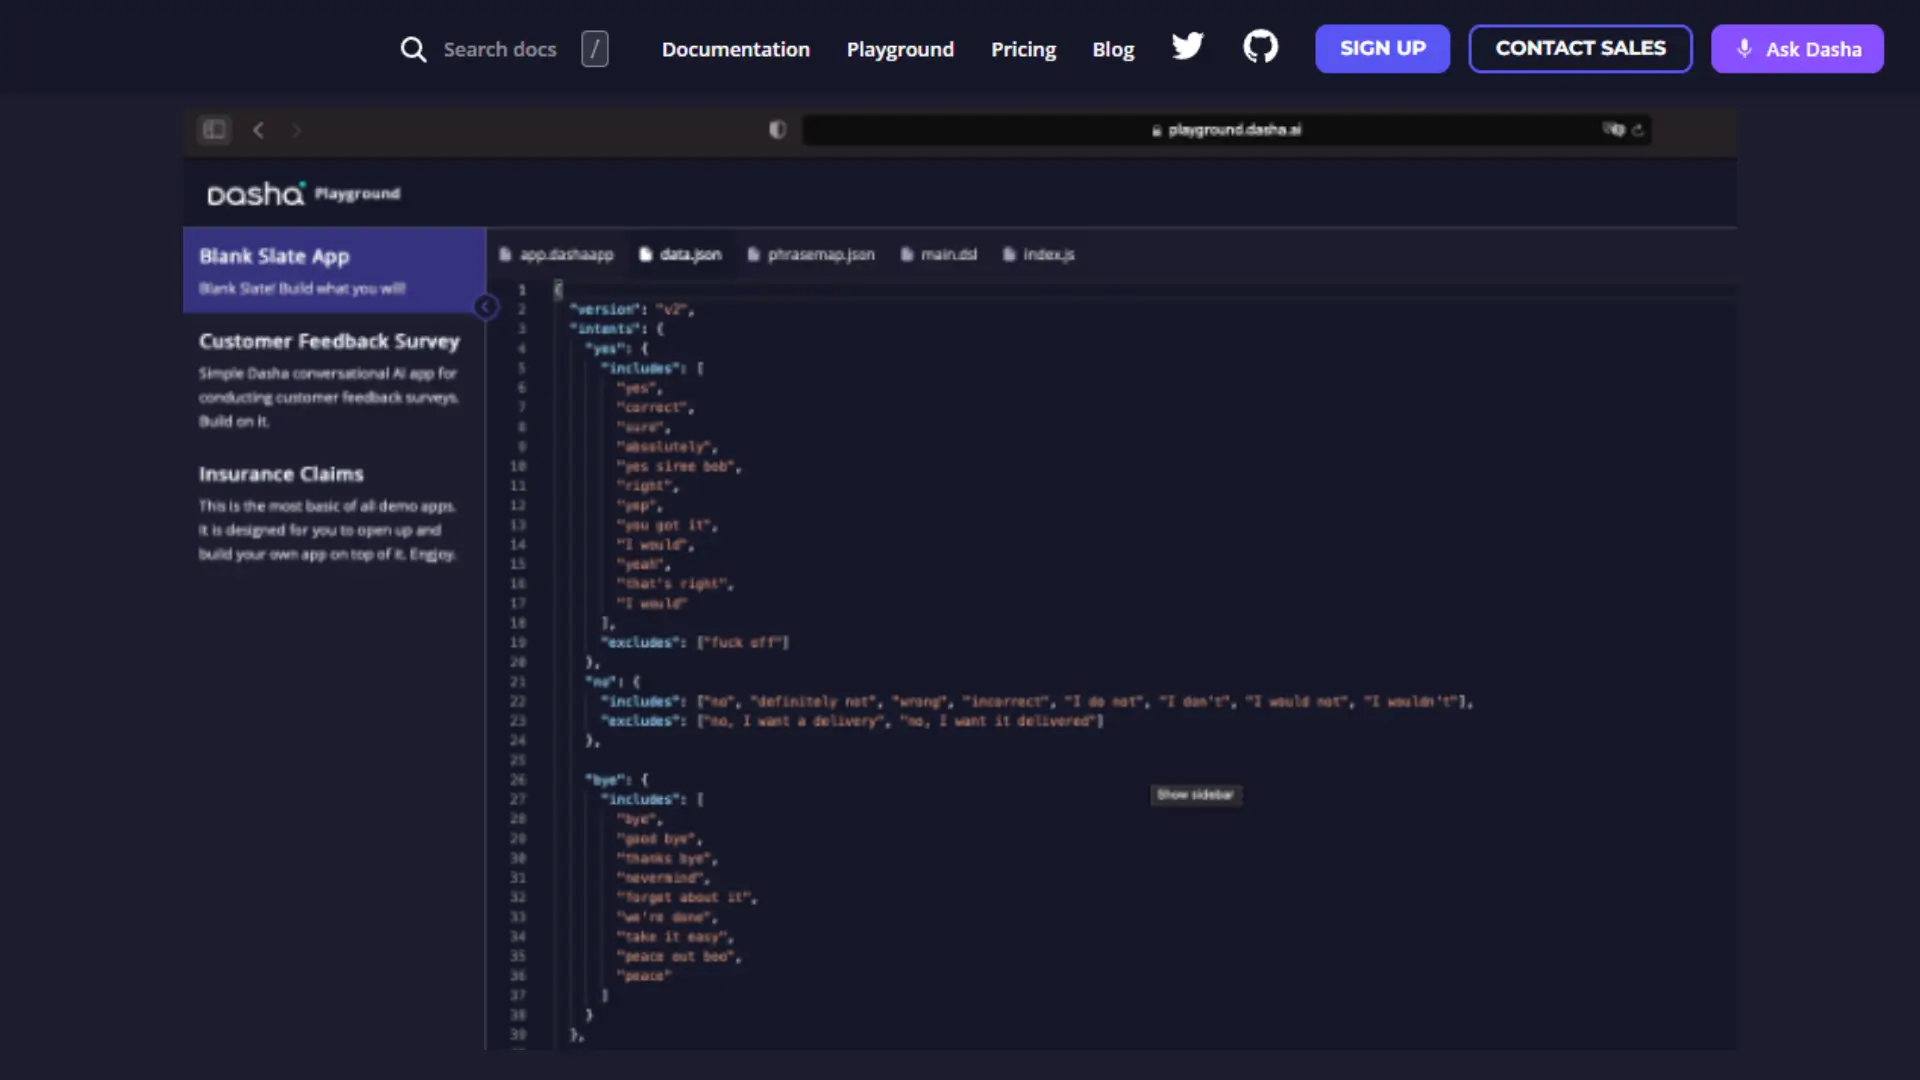Click the browser sidebar toggle icon

pos(214,130)
